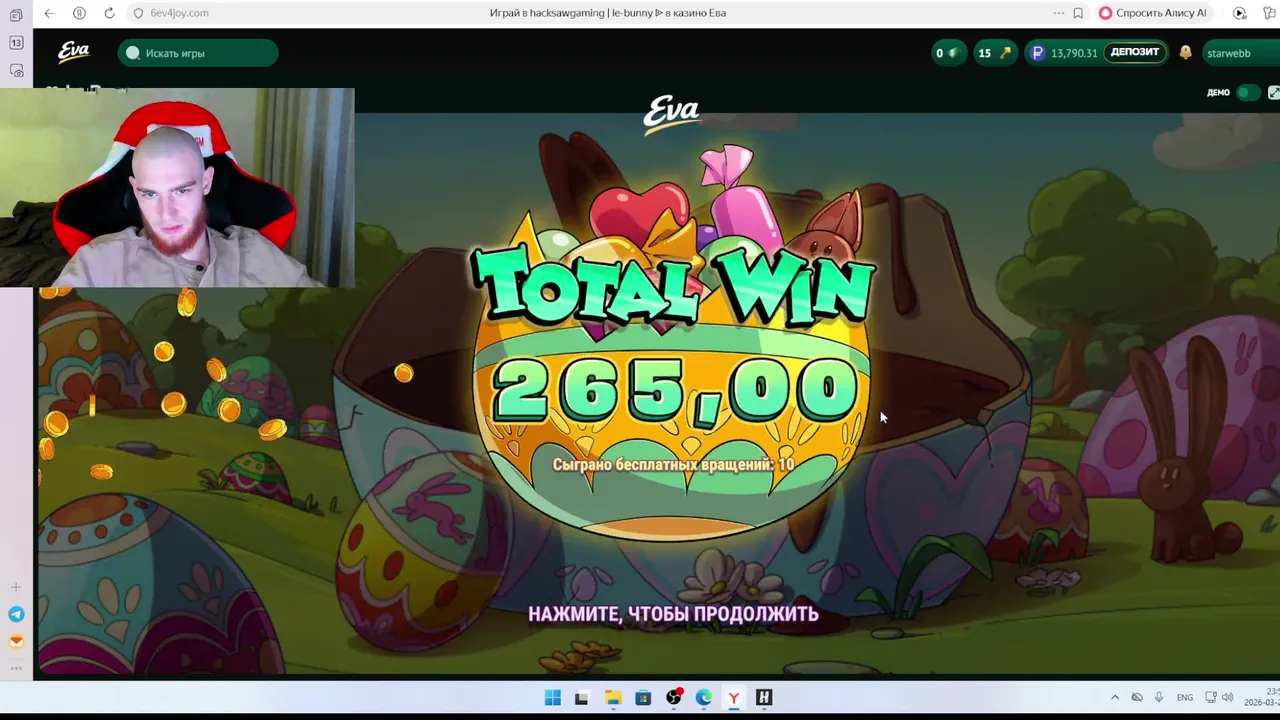Open the volume tray icon
Viewport: 1280px width, 720px height.
pos(1228,697)
